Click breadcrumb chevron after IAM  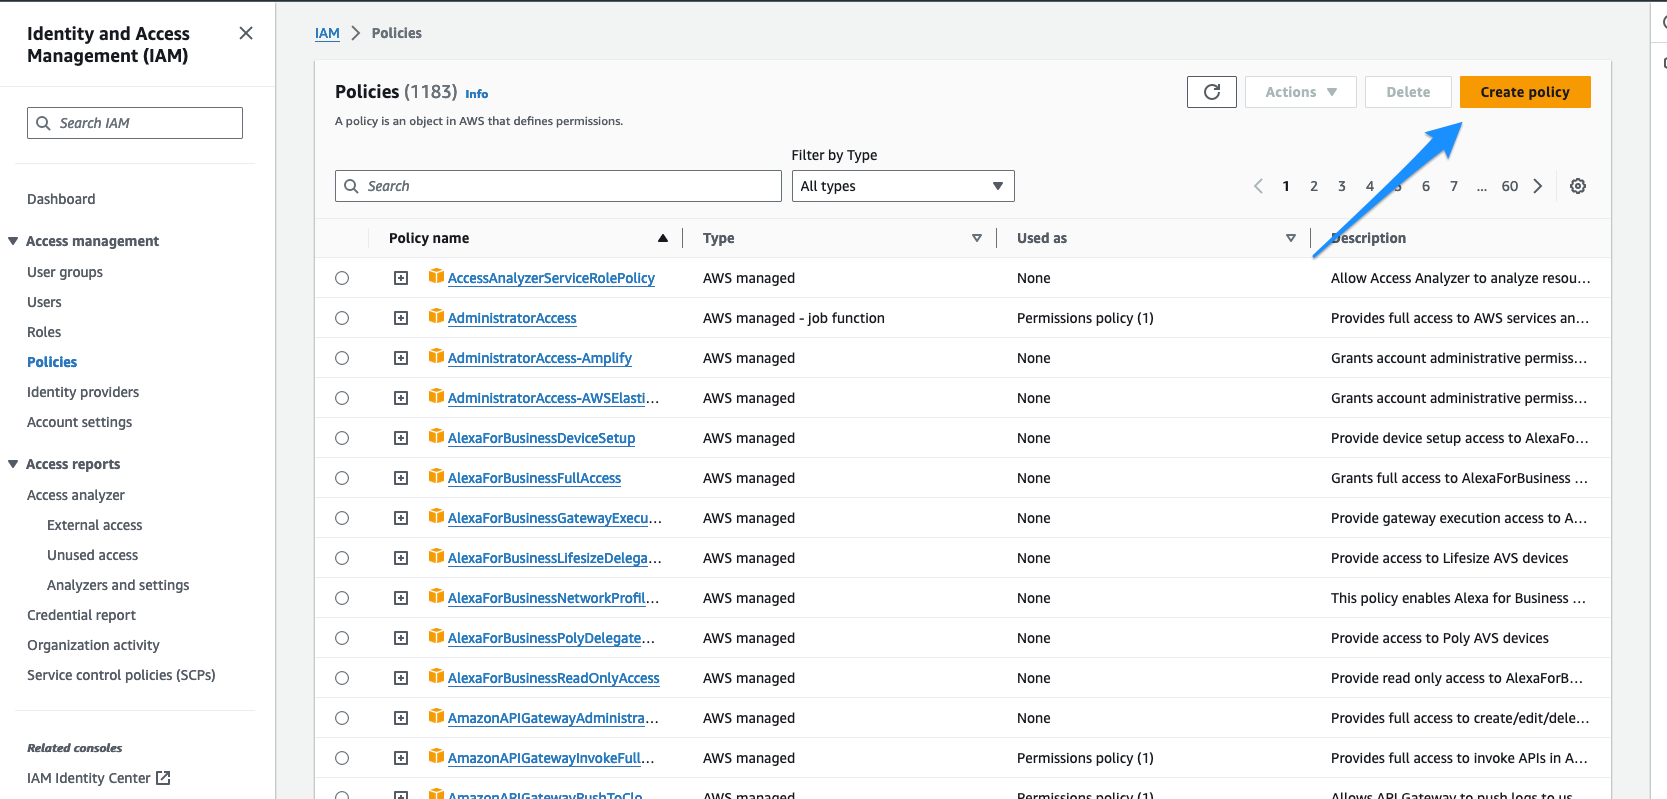point(355,33)
